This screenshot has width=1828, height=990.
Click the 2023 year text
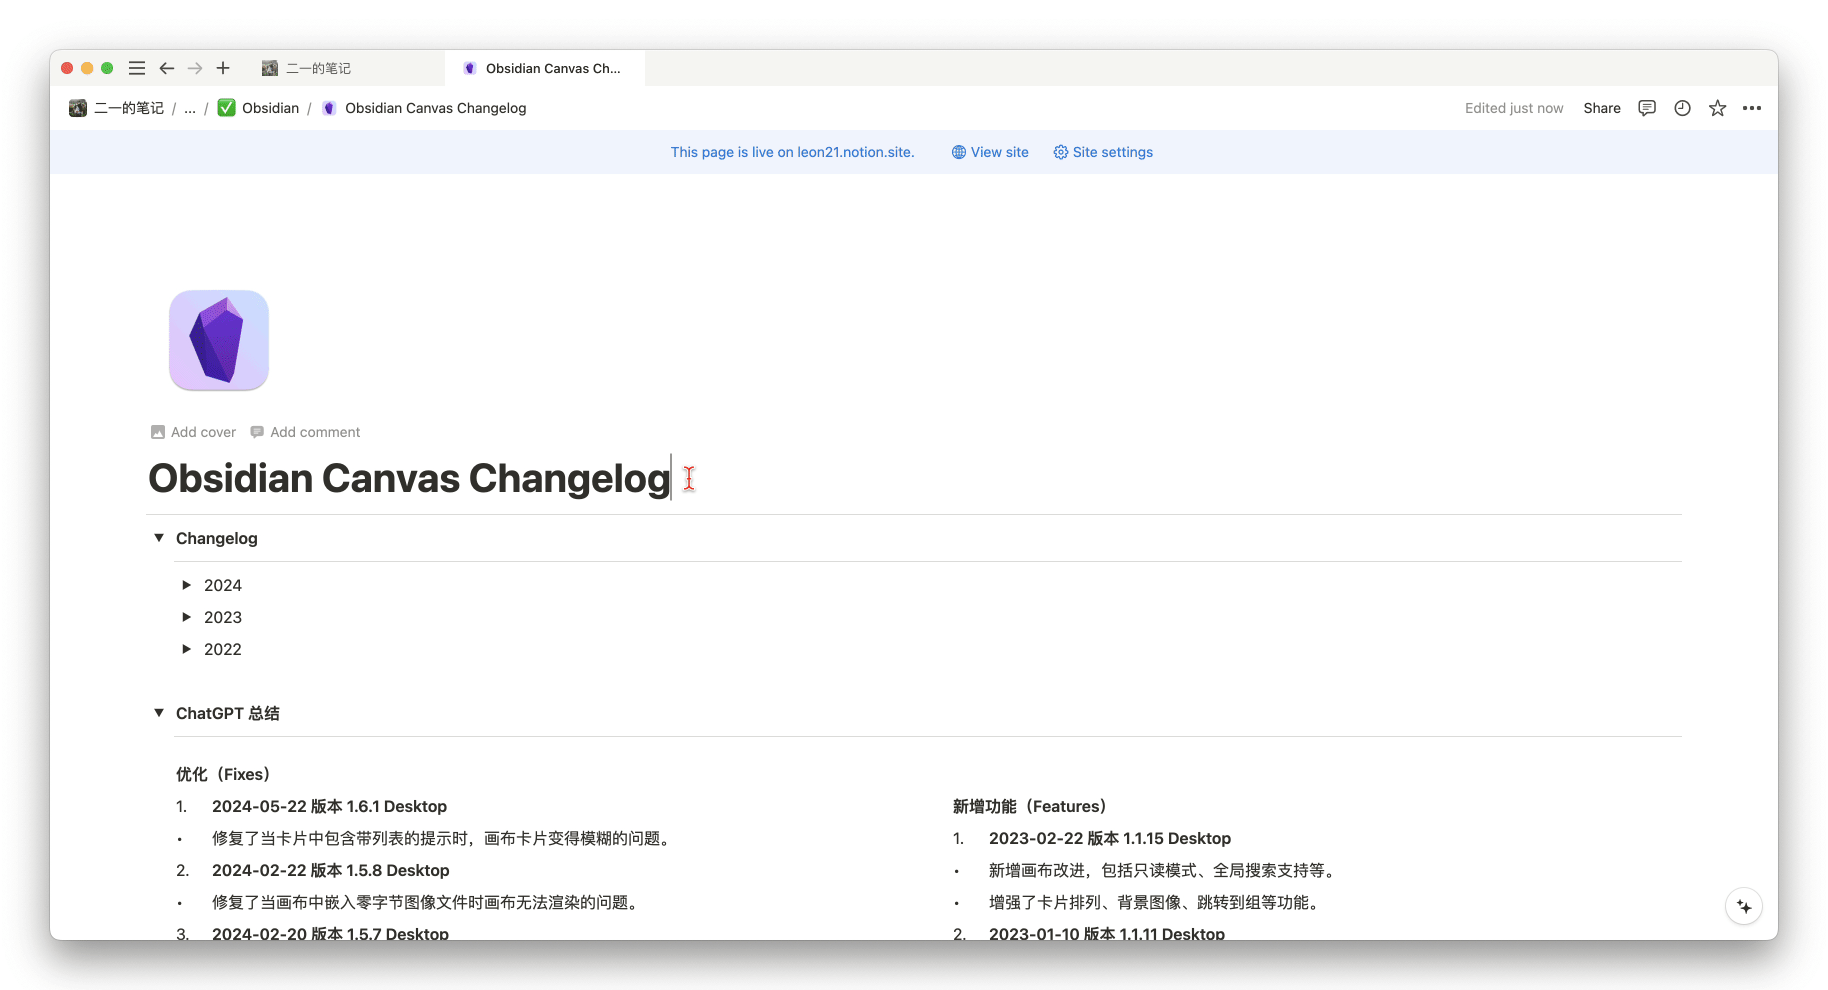(223, 617)
